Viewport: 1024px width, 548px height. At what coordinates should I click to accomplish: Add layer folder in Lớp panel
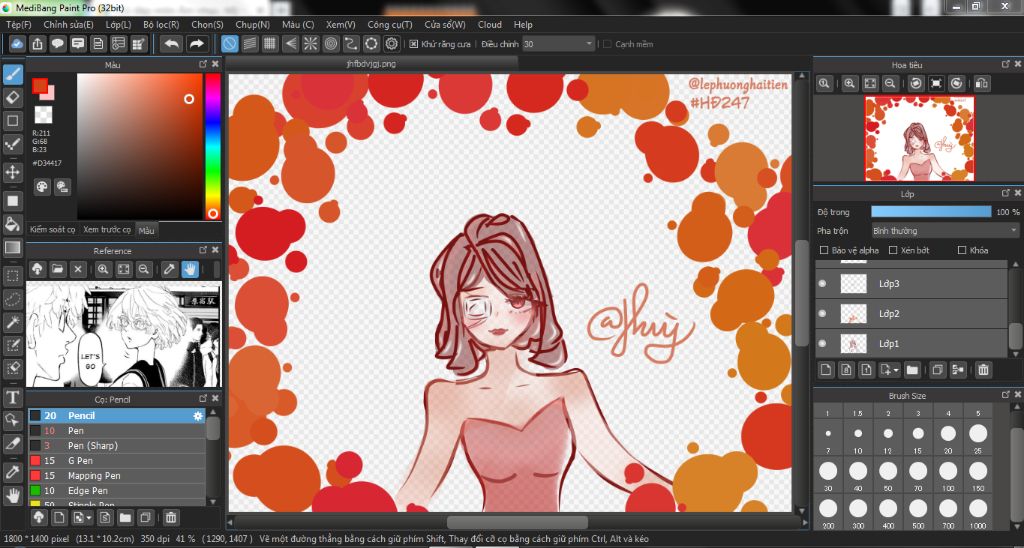tap(912, 370)
